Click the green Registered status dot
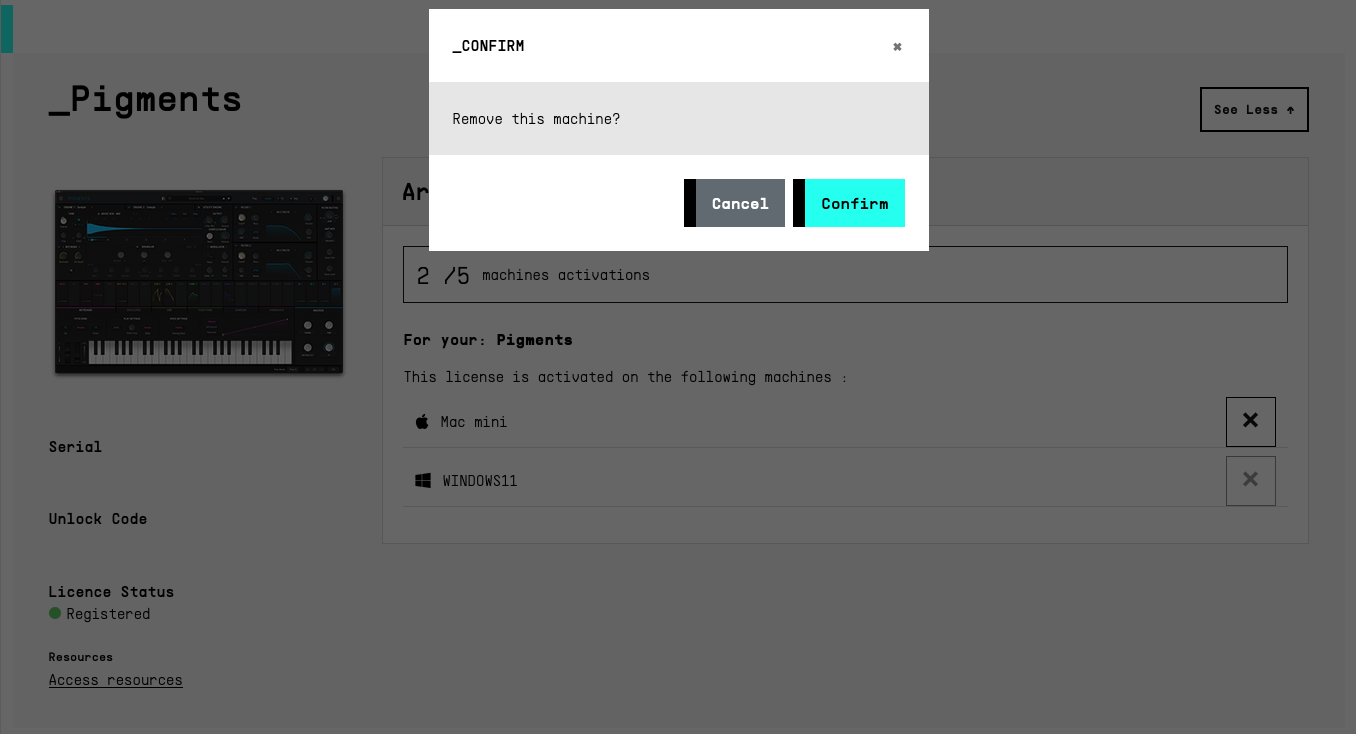The width and height of the screenshot is (1356, 734). pyautogui.click(x=55, y=613)
